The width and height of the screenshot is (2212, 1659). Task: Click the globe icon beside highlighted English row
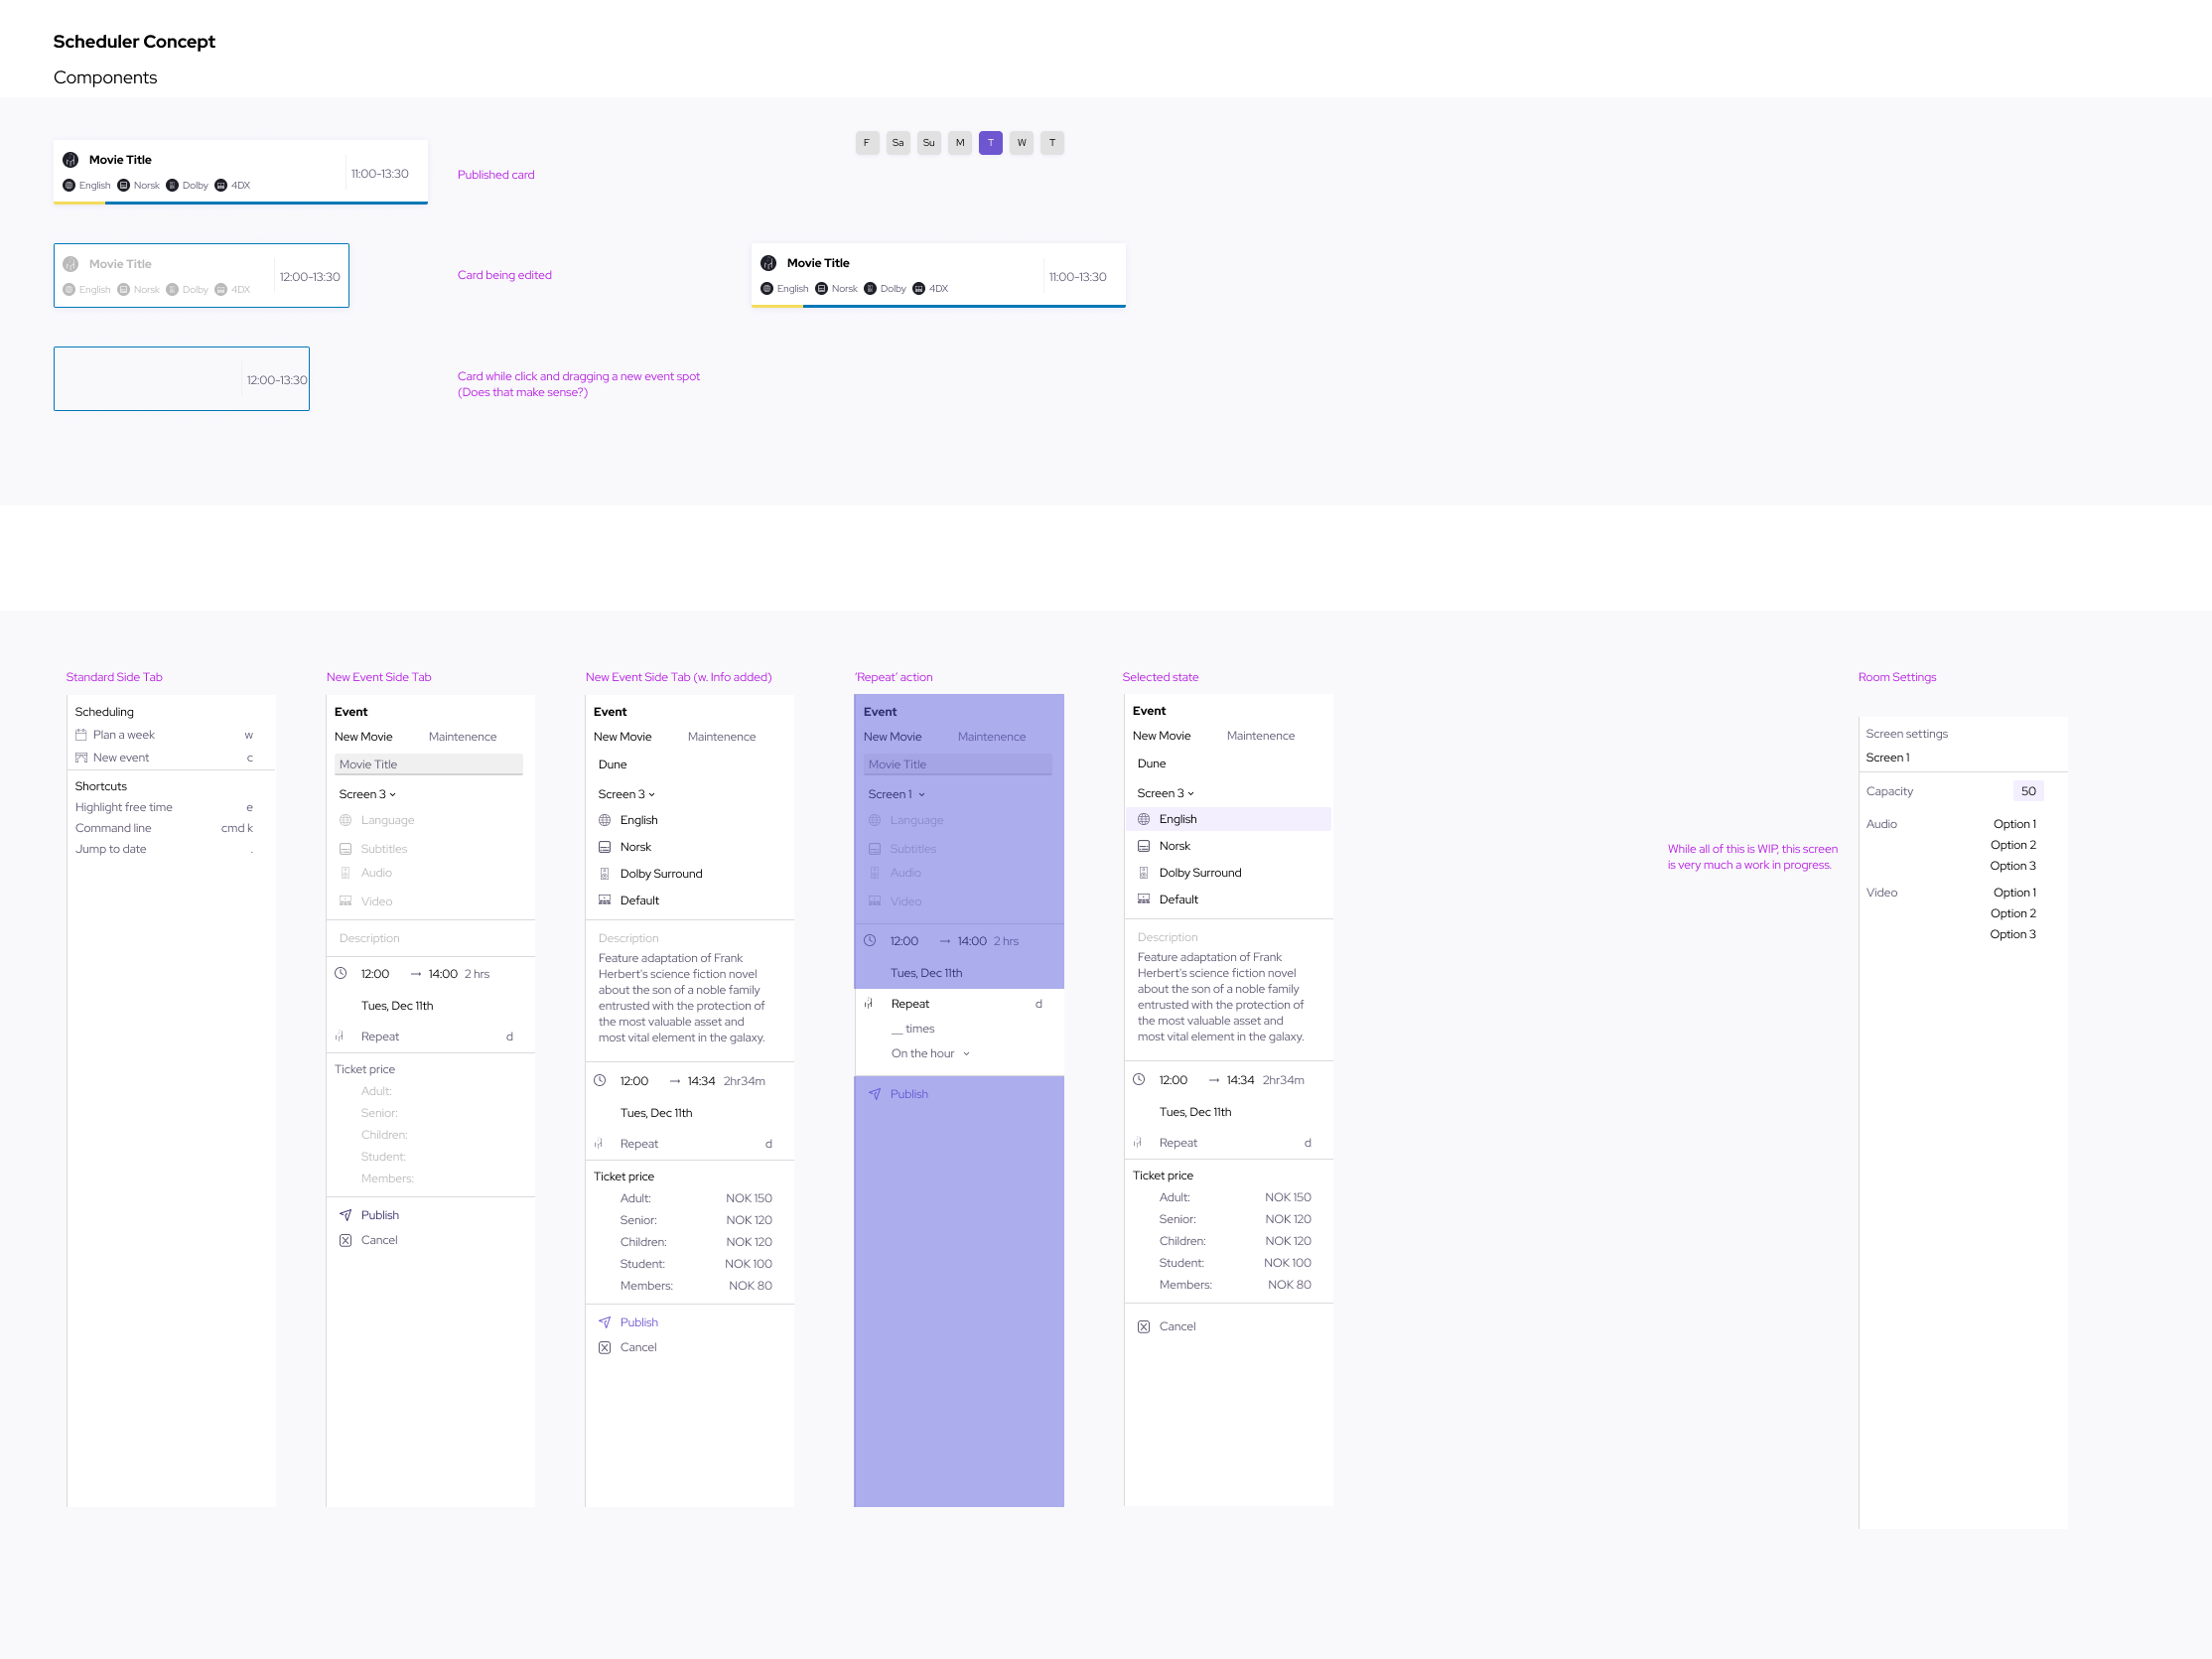point(1143,819)
